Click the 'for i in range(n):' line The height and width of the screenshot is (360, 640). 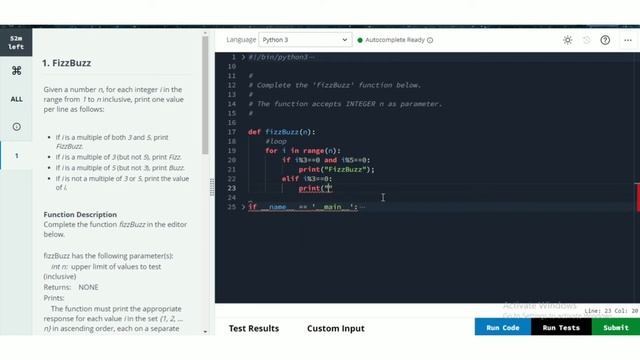(x=302, y=151)
